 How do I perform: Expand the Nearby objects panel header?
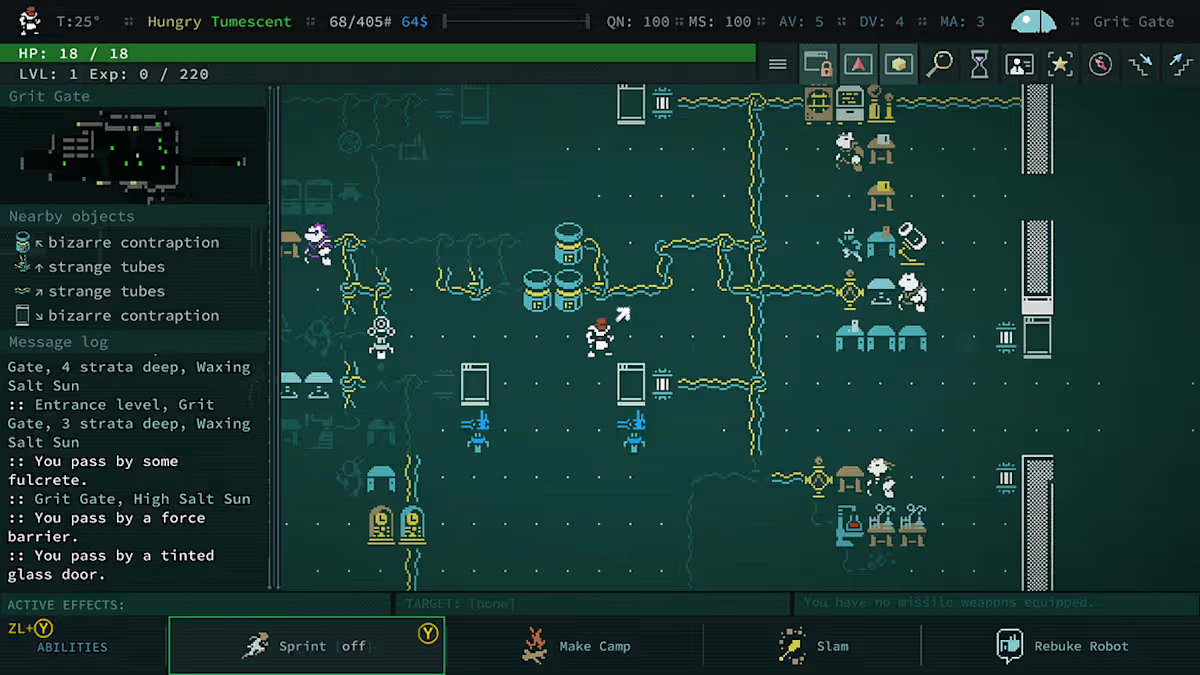tap(72, 216)
